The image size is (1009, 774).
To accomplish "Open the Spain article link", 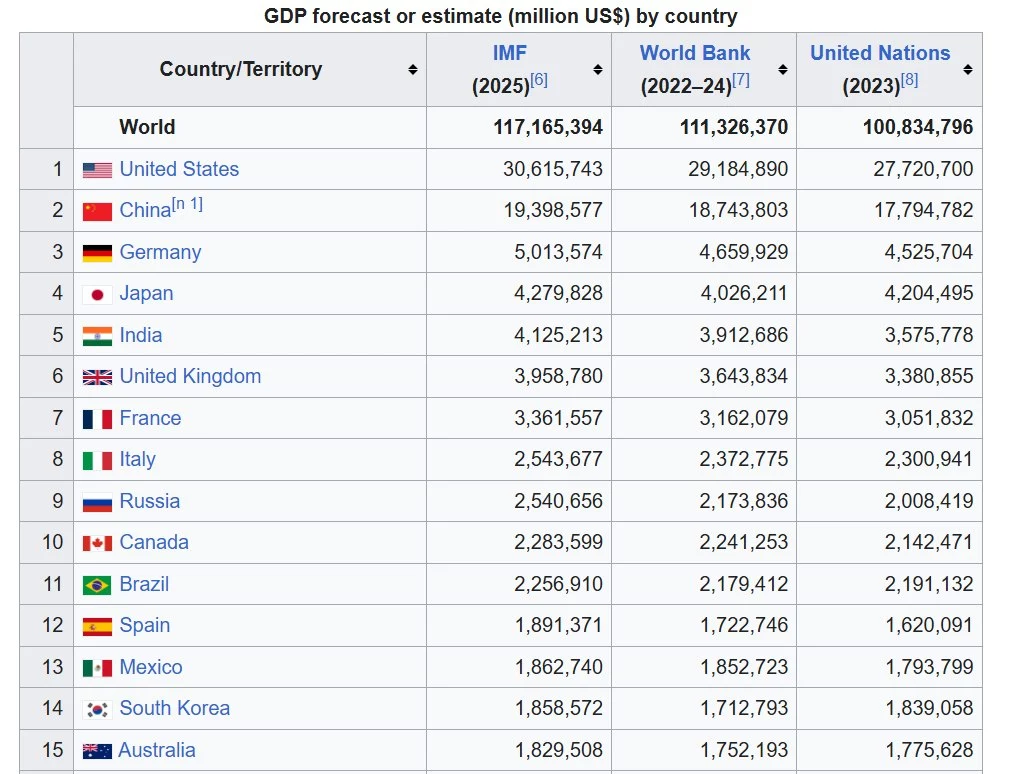I will (x=145, y=625).
